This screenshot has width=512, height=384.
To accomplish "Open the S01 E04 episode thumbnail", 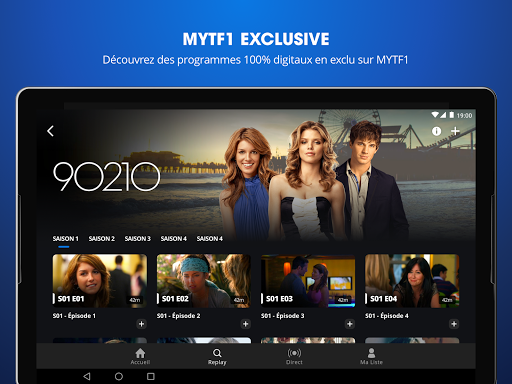I will point(412,281).
